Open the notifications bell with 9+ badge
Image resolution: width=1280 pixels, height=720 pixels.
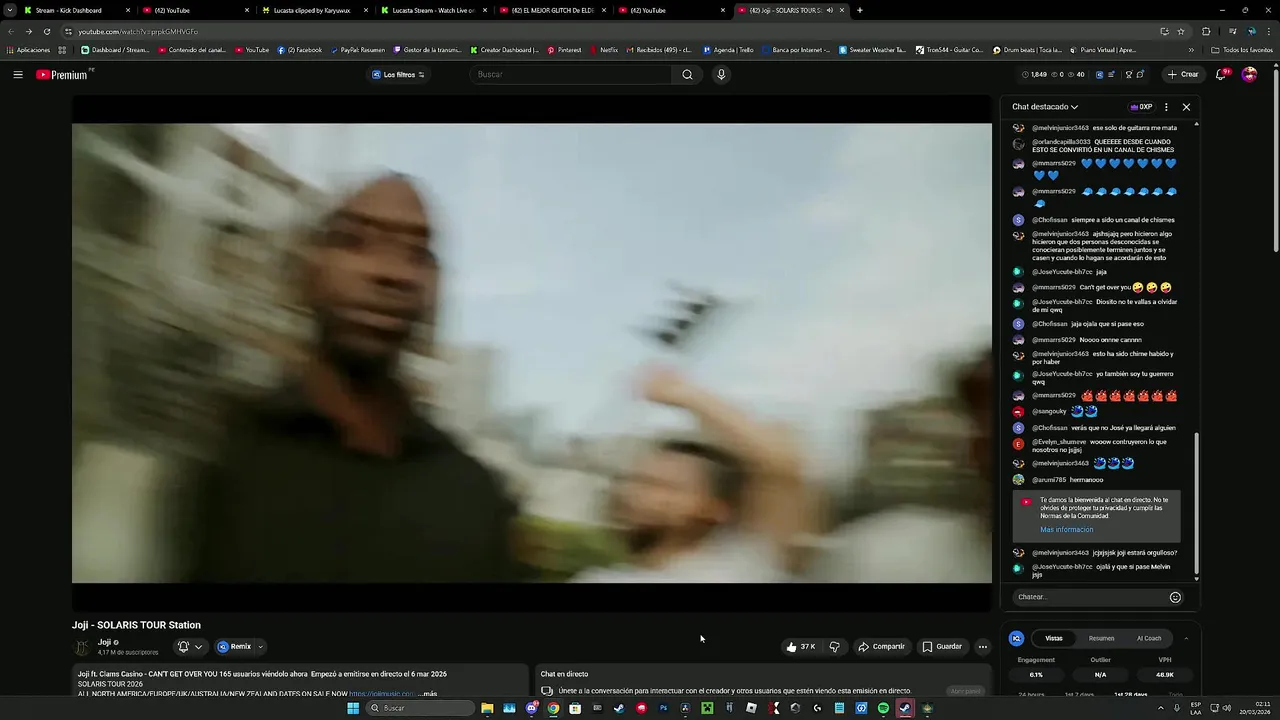click(x=1221, y=74)
